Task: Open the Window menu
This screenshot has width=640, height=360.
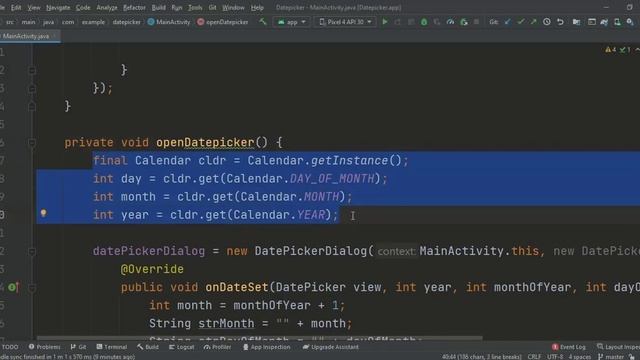Action: pyautogui.click(x=233, y=7)
